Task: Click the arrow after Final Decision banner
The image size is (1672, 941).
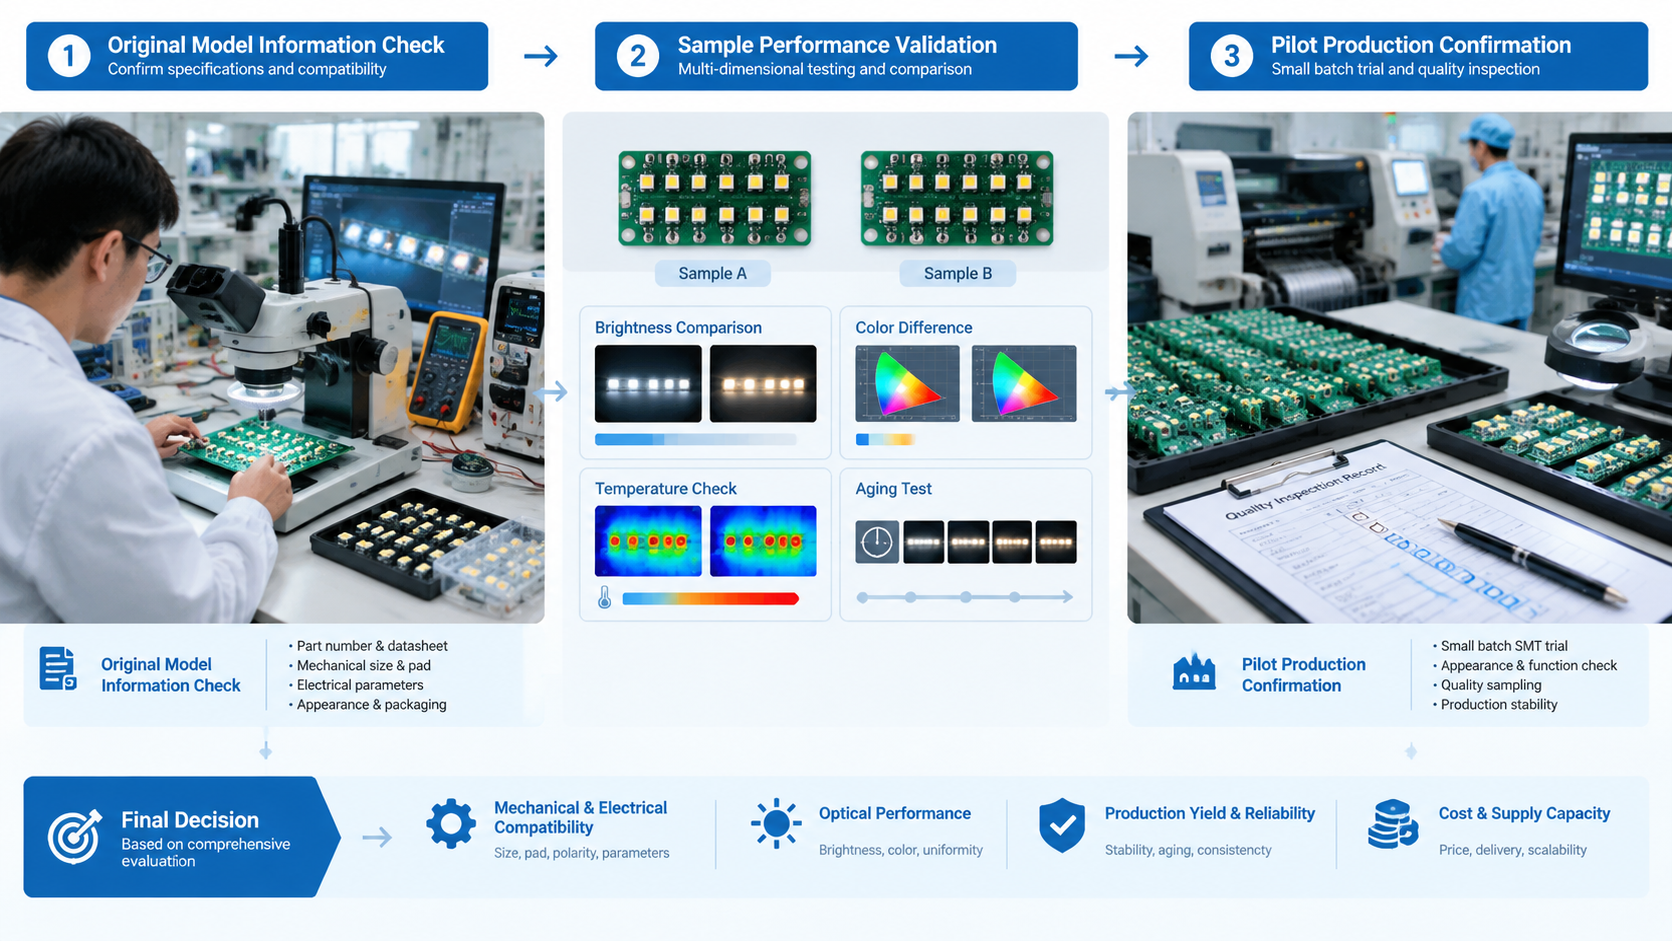Action: [x=377, y=837]
